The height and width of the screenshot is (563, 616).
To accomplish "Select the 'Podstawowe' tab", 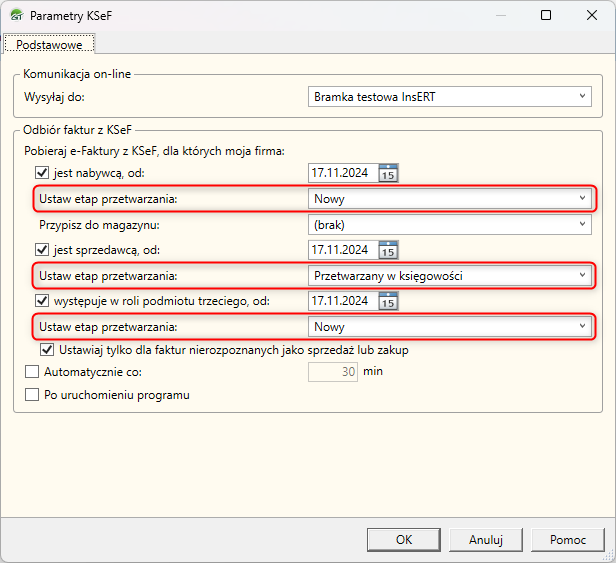I will click(x=50, y=44).
